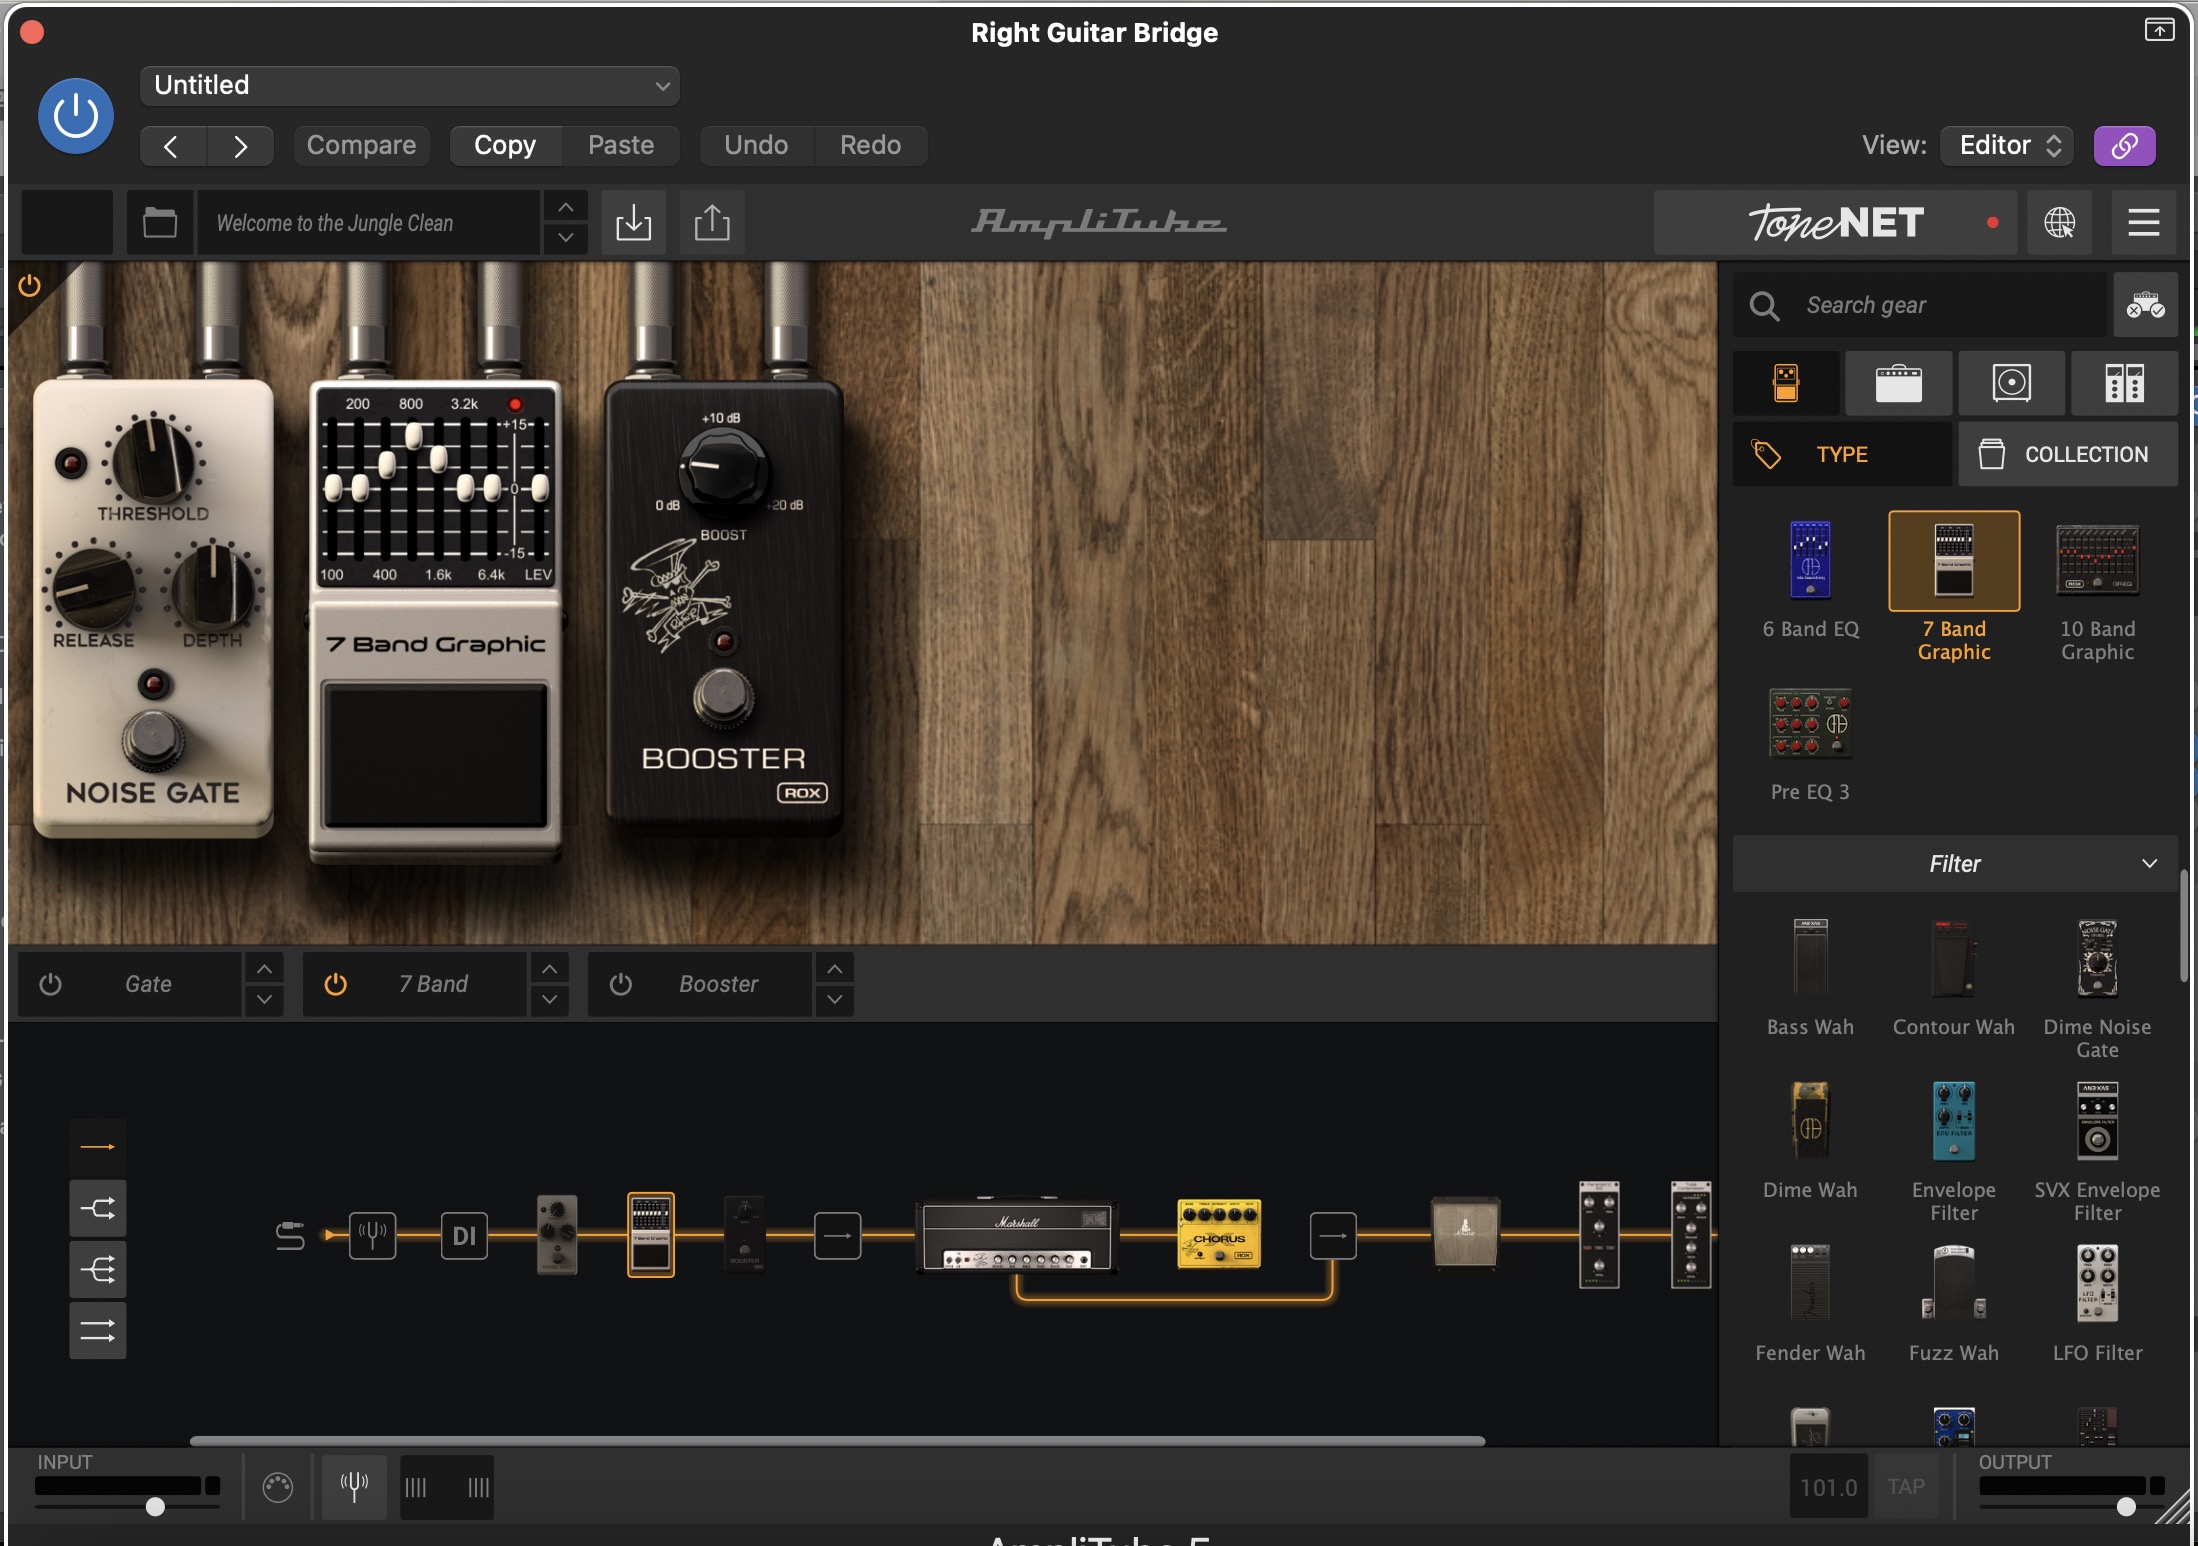The height and width of the screenshot is (1546, 2198).
Task: Toggle the Gate slot power button
Action: [x=50, y=984]
